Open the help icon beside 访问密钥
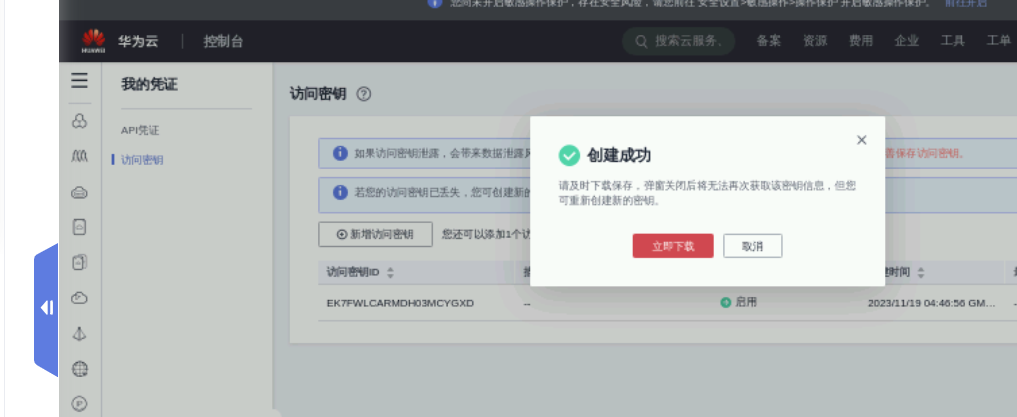Image resolution: width=1017 pixels, height=417 pixels. point(364,94)
